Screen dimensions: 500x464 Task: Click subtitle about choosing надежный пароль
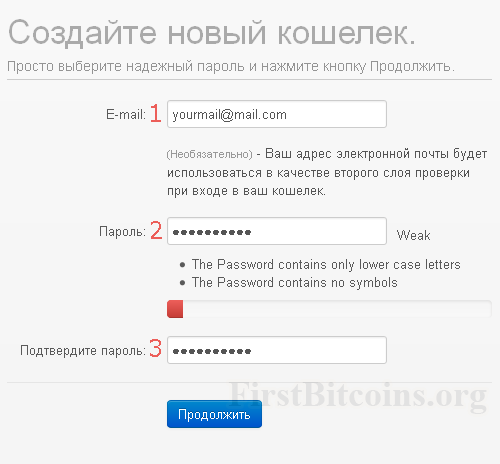tap(231, 66)
